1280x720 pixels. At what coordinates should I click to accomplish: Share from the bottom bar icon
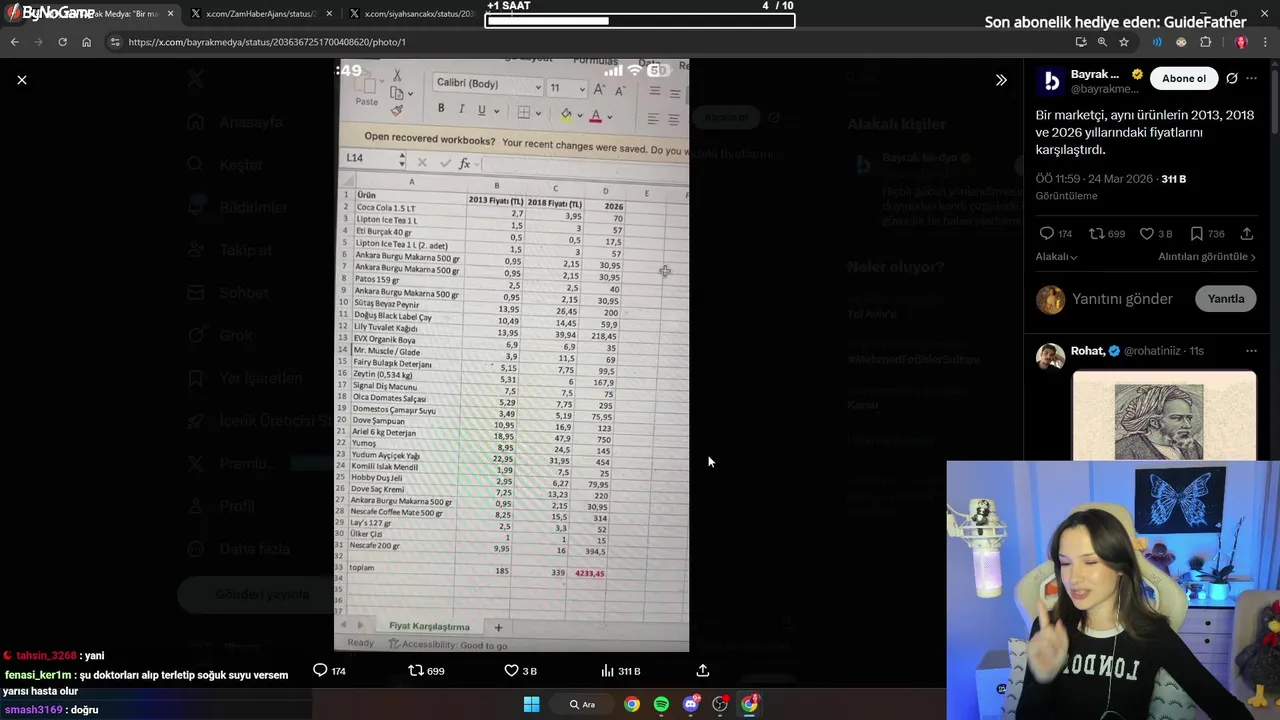coord(703,671)
